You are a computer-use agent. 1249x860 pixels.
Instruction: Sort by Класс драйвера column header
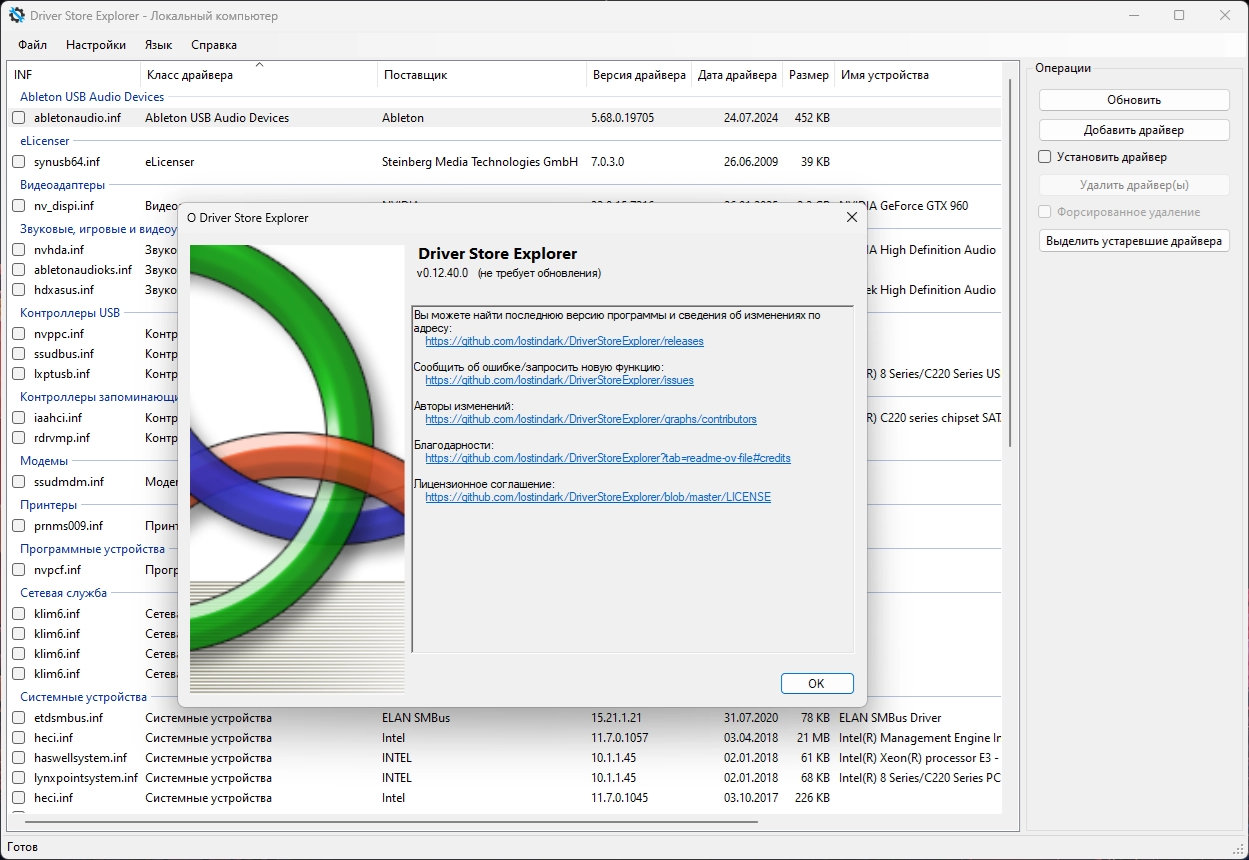pos(260,75)
